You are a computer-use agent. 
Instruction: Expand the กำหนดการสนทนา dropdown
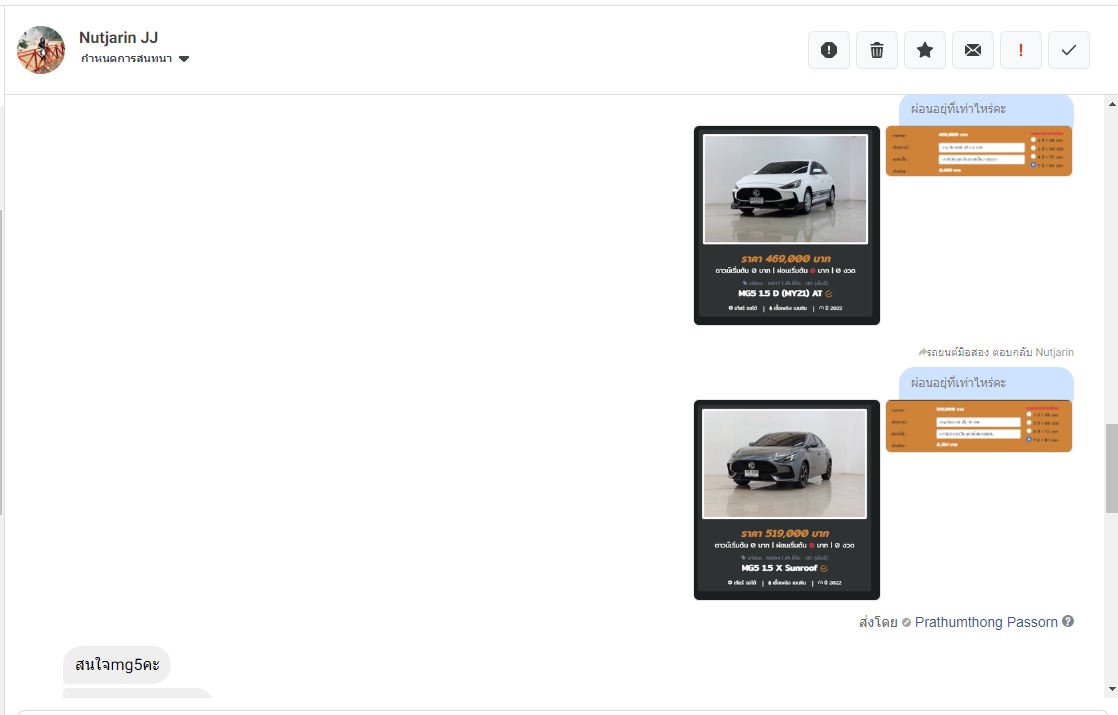point(135,58)
